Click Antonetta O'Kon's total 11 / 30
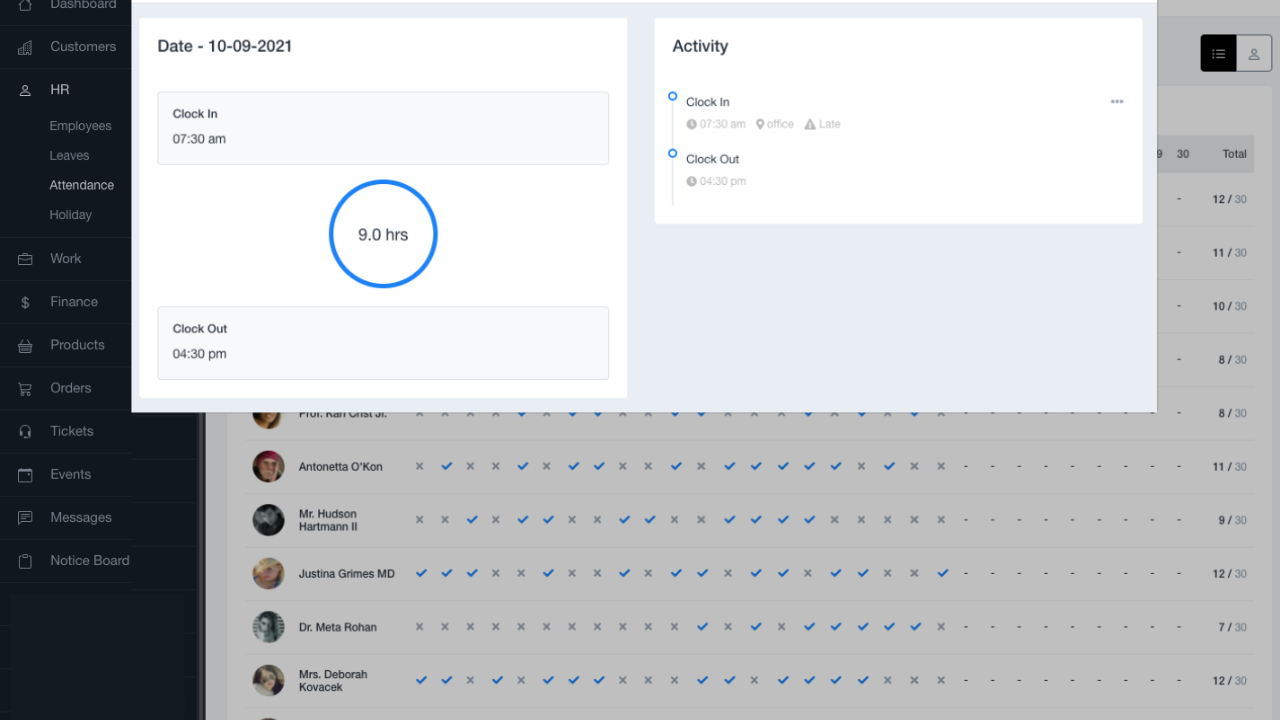Viewport: 1280px width, 720px height. click(x=1230, y=467)
